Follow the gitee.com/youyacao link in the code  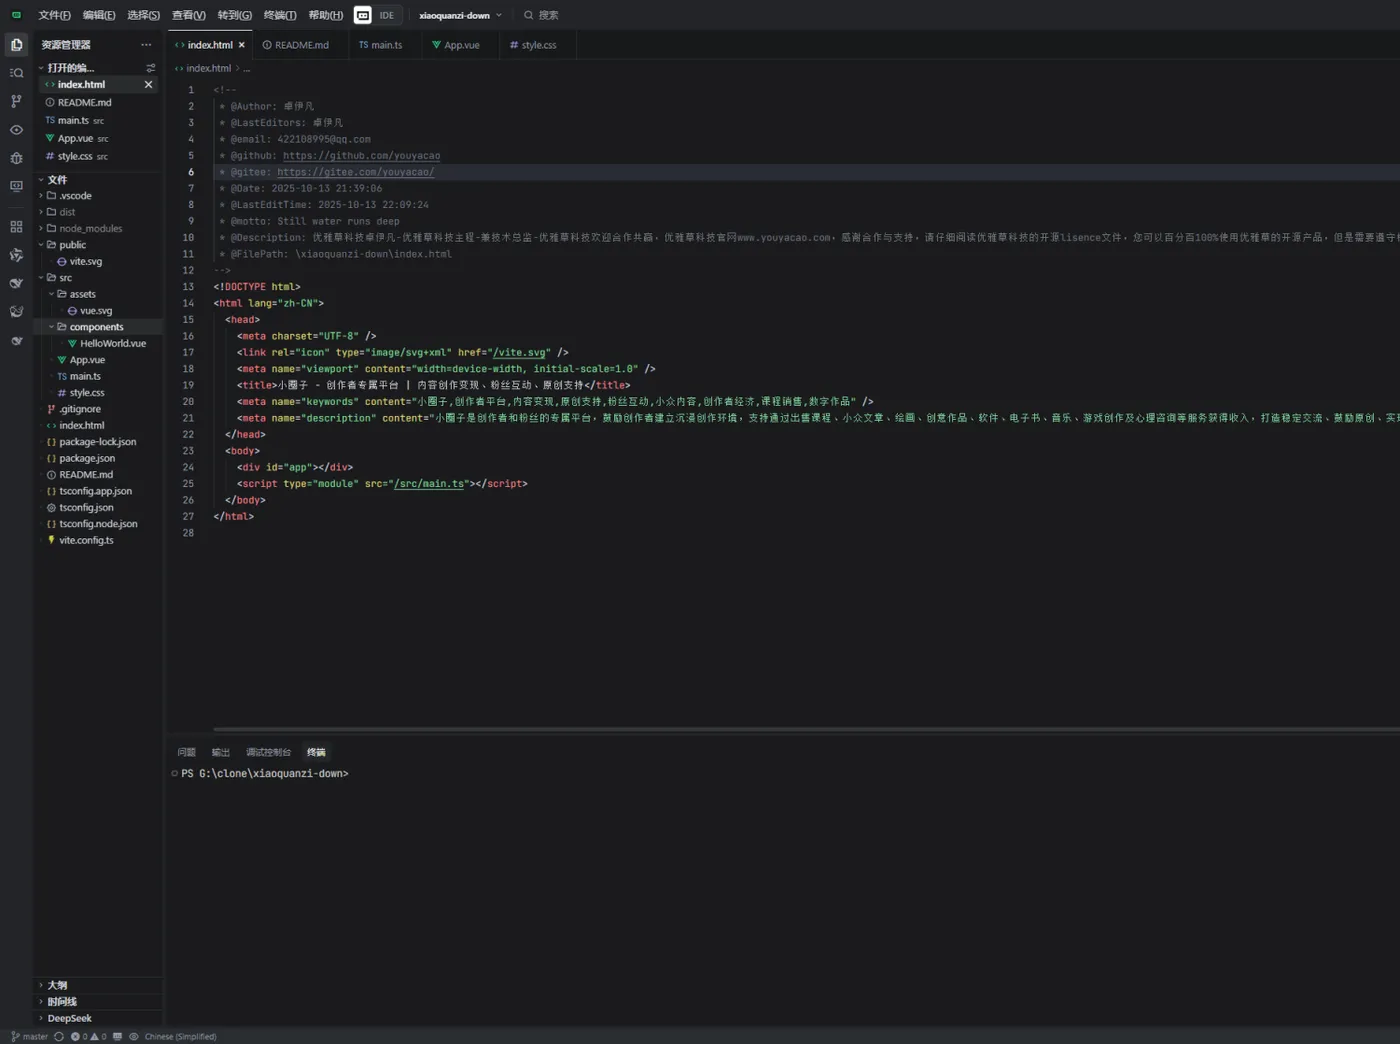click(x=355, y=172)
